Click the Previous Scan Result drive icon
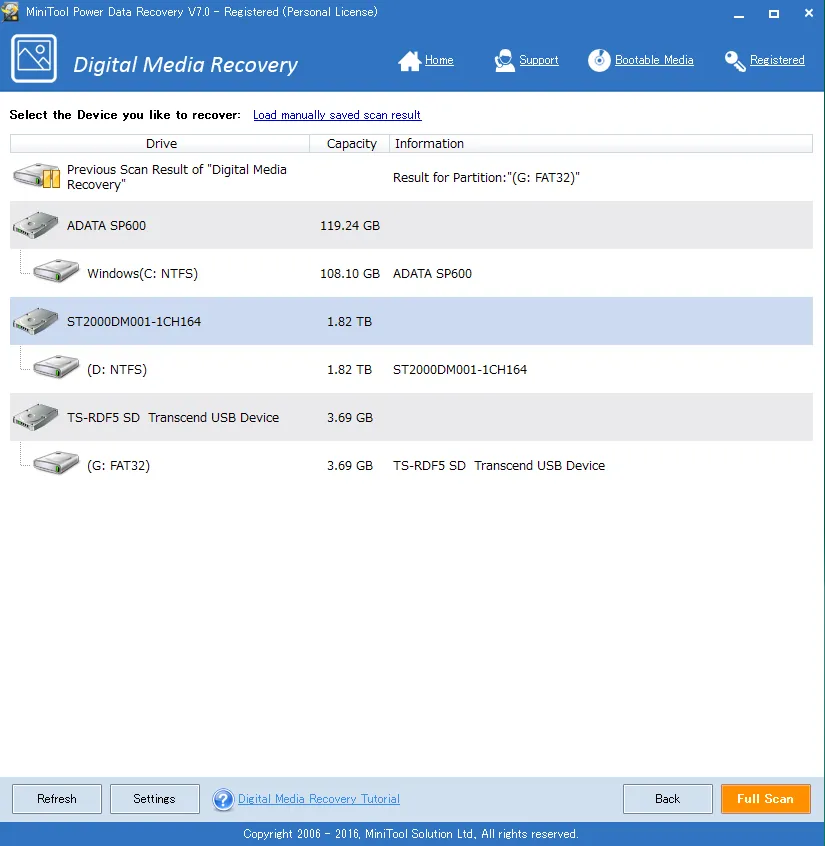 pos(37,177)
